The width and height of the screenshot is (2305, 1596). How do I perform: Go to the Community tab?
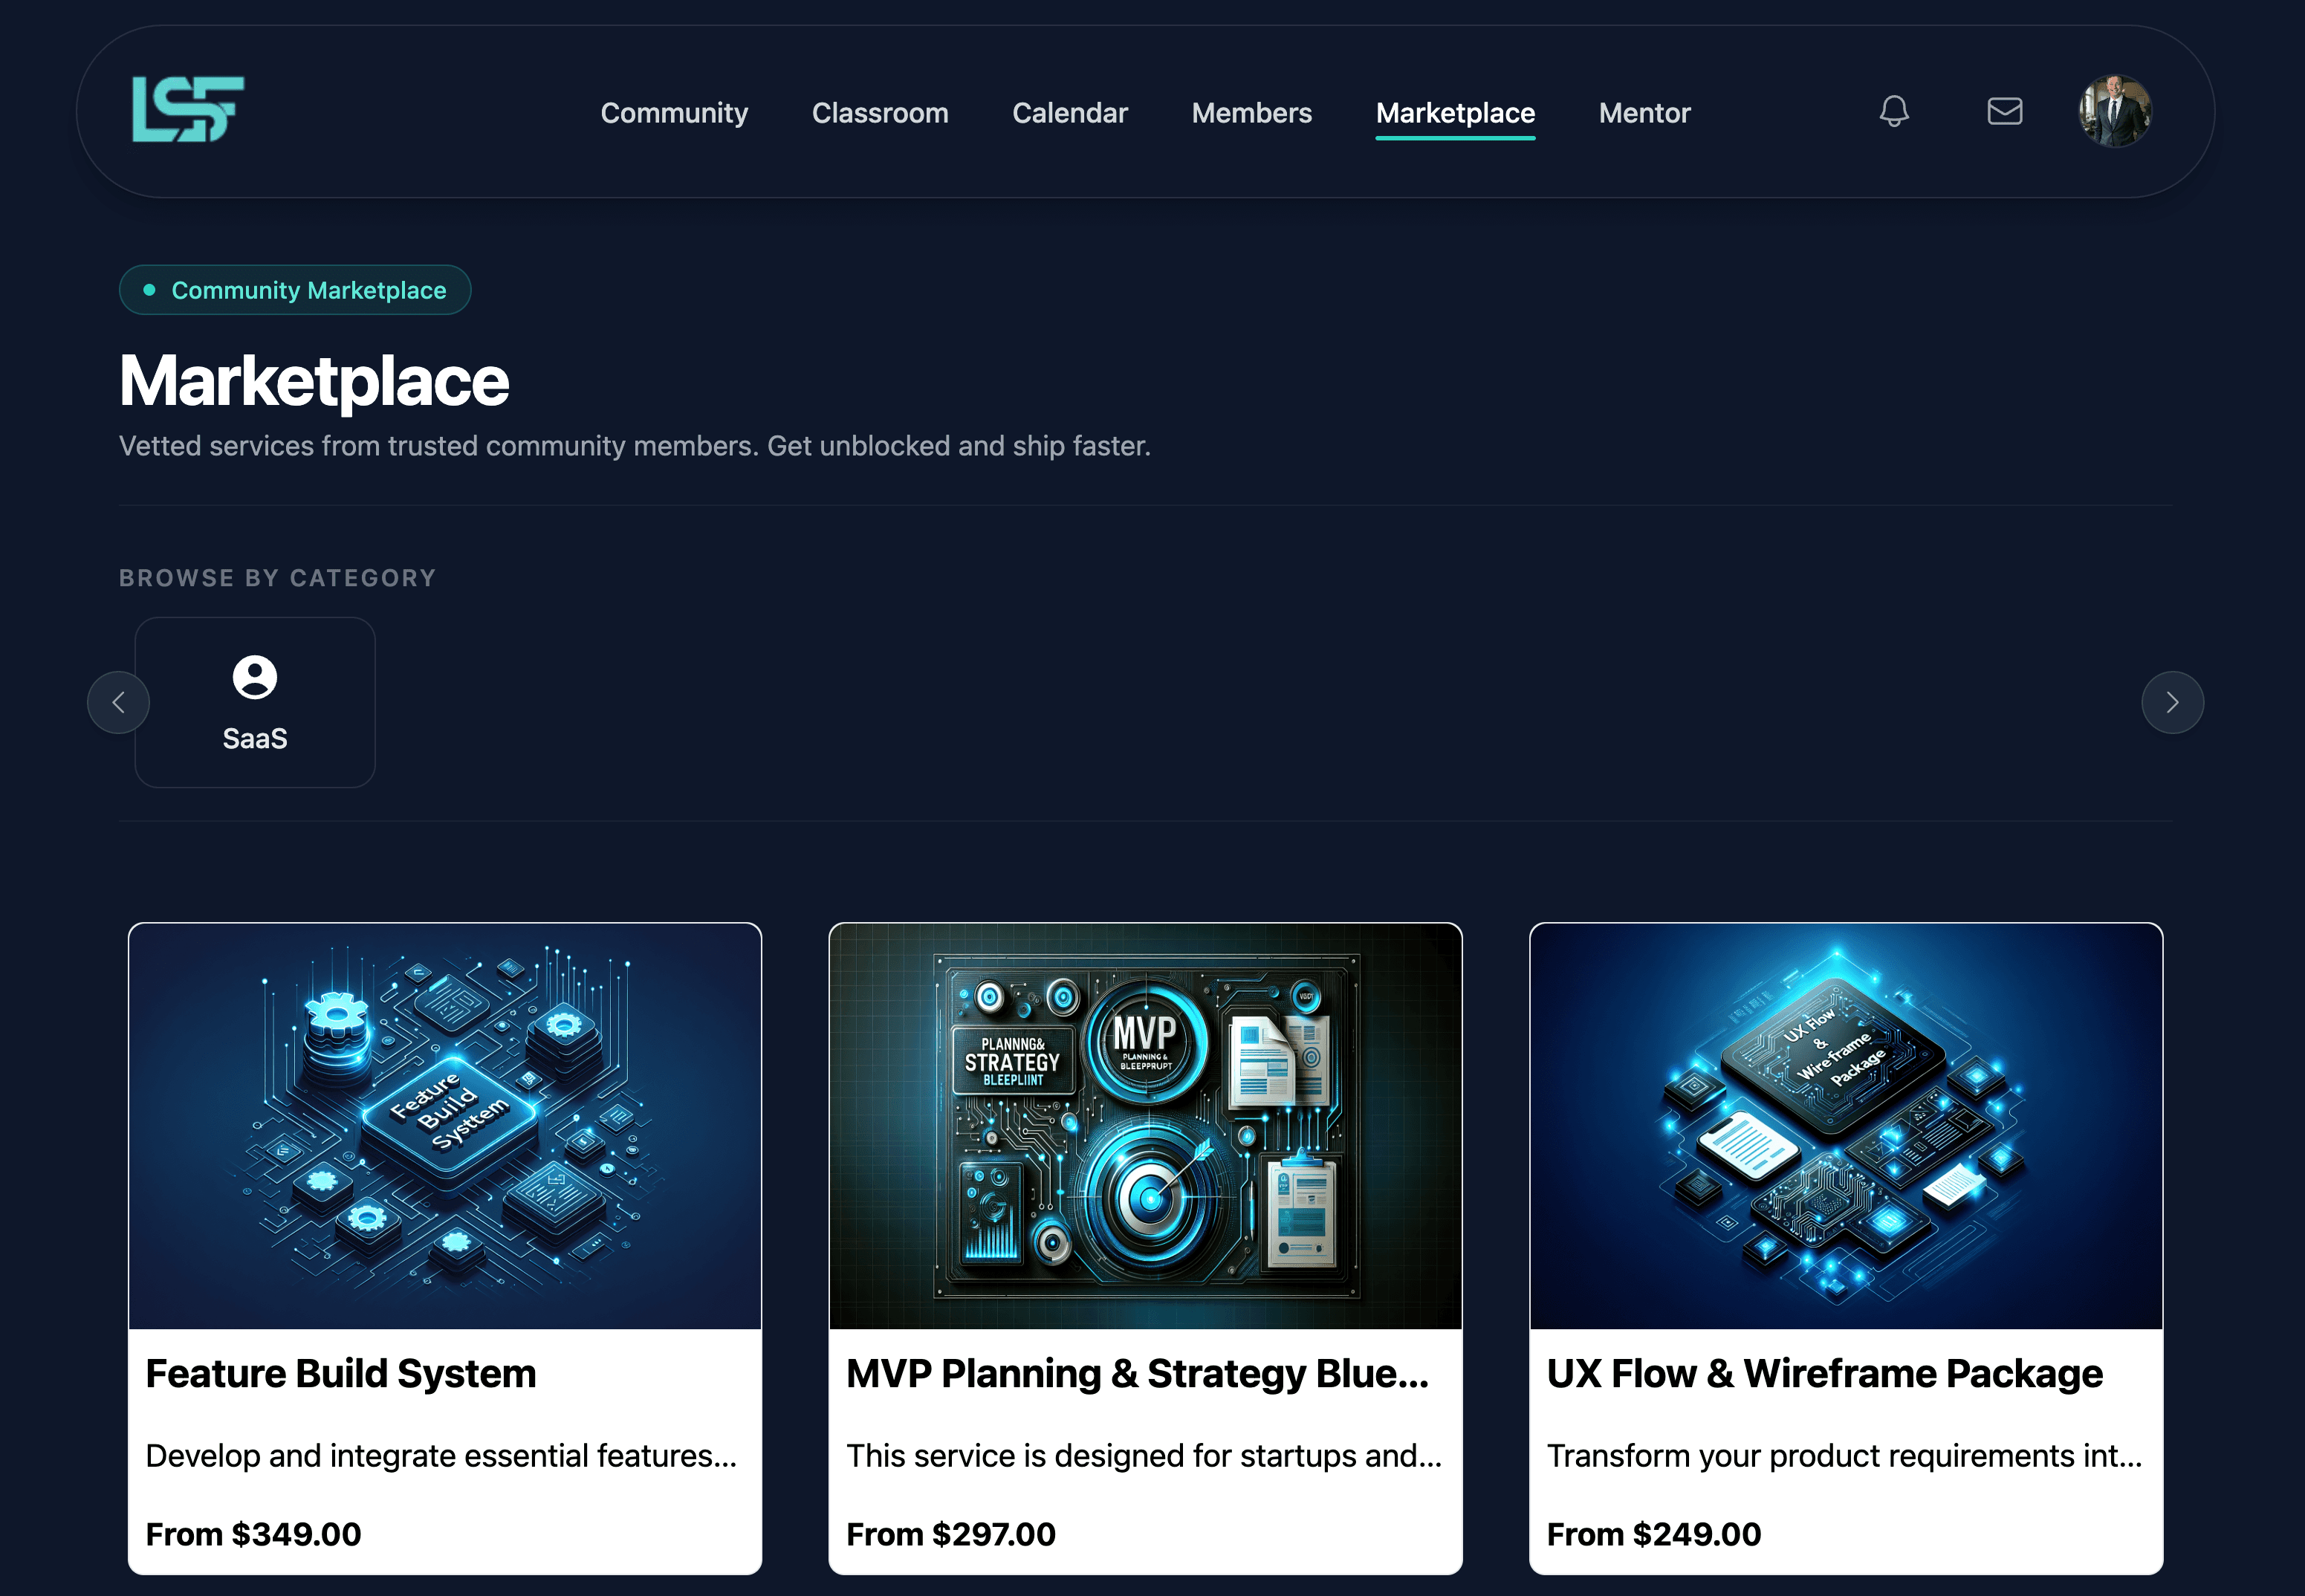tap(674, 113)
